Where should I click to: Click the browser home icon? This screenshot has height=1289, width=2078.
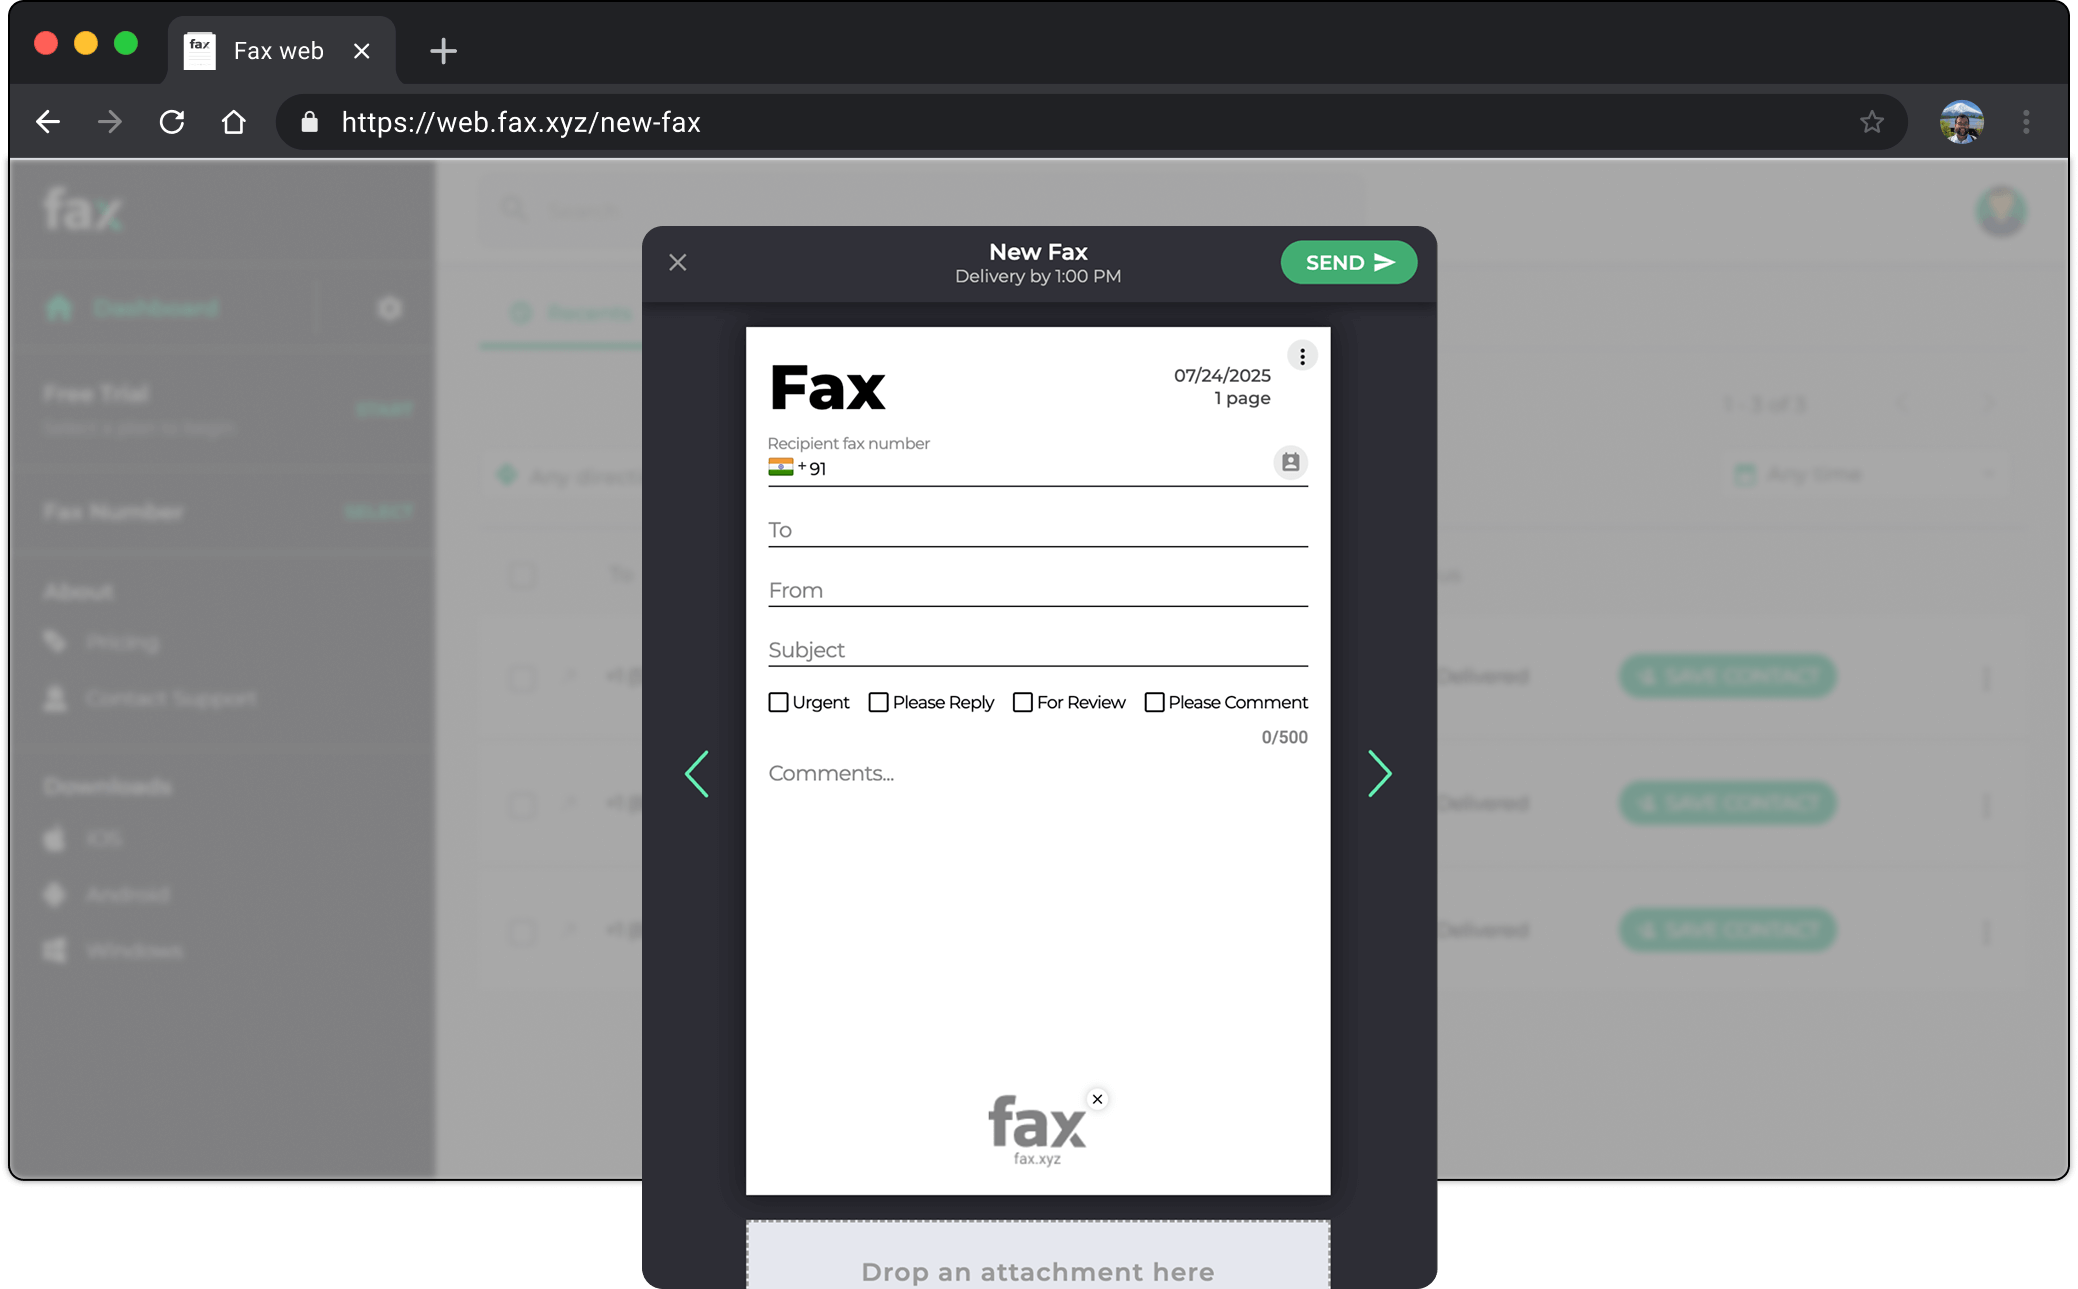pyautogui.click(x=233, y=122)
